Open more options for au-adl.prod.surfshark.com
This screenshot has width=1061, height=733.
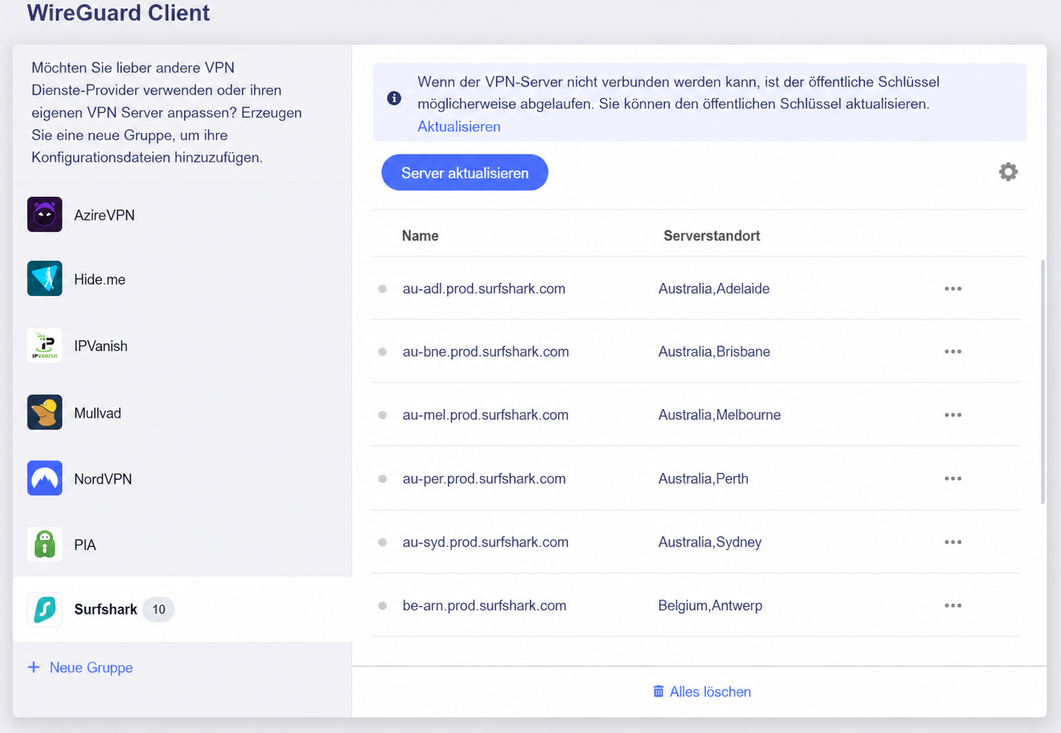(x=953, y=289)
